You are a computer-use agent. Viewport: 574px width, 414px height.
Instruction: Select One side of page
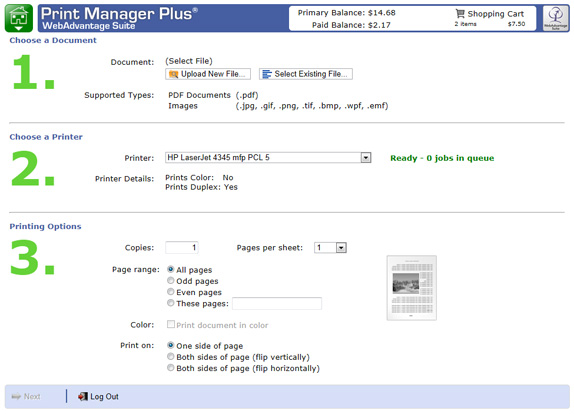(x=171, y=345)
